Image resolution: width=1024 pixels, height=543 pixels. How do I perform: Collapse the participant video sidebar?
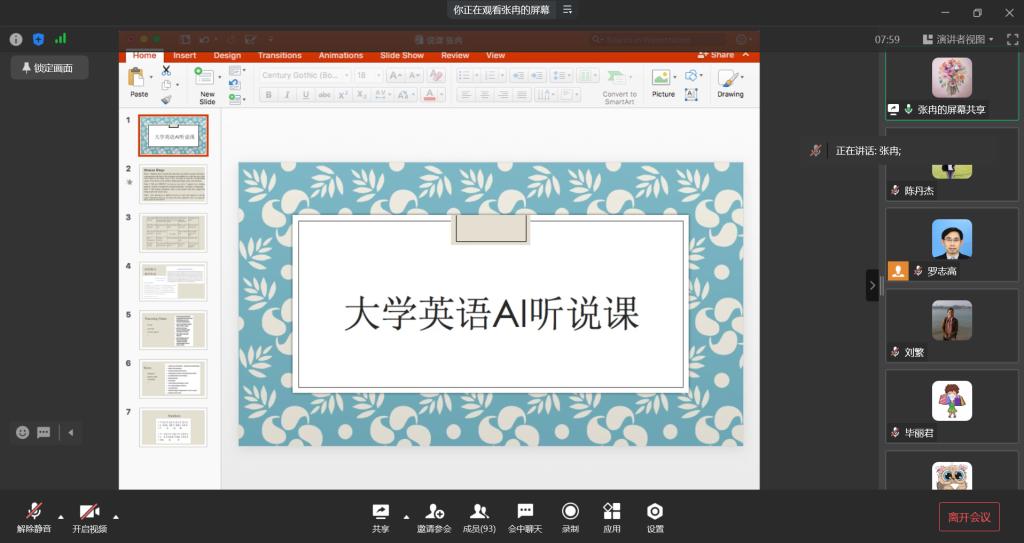click(x=872, y=285)
